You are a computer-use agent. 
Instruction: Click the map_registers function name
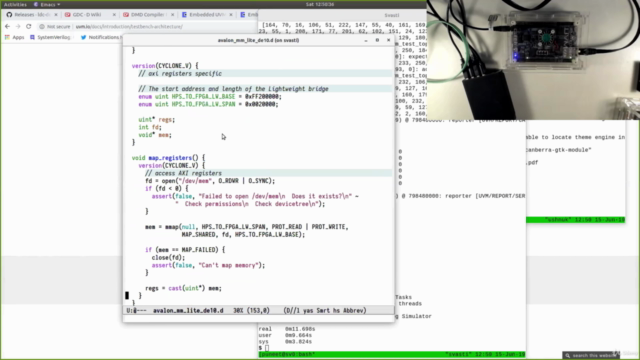pos(170,158)
